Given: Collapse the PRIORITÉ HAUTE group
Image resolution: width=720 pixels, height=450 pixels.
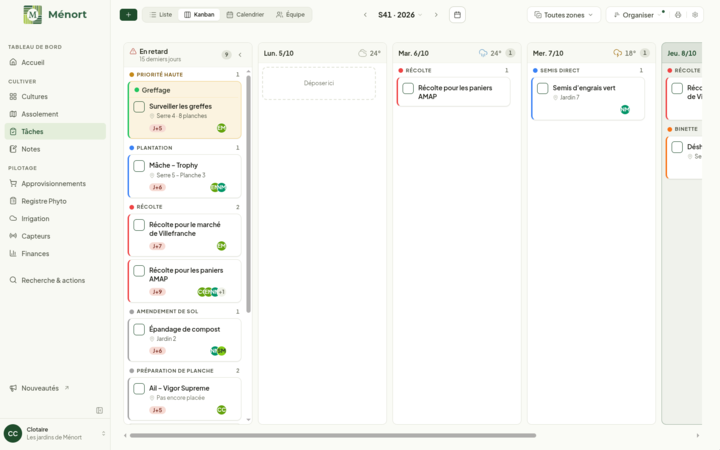Looking at the screenshot, I should pos(184,74).
